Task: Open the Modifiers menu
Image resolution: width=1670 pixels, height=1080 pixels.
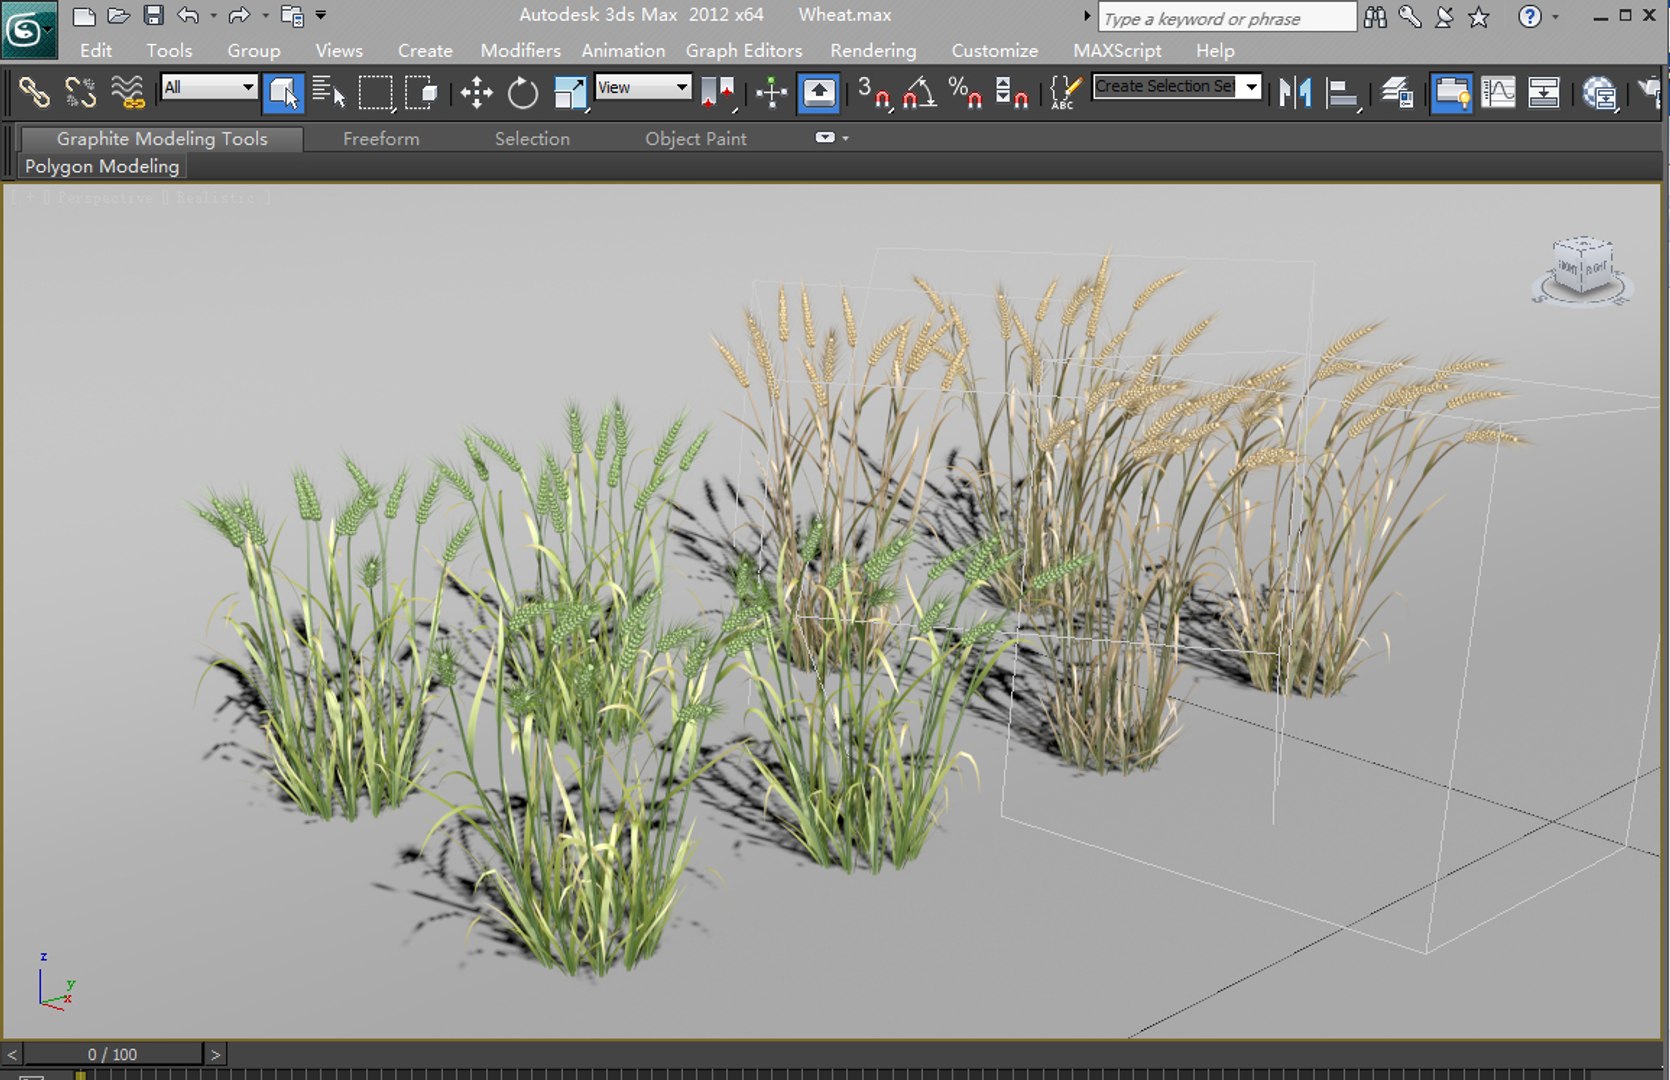Action: click(520, 50)
